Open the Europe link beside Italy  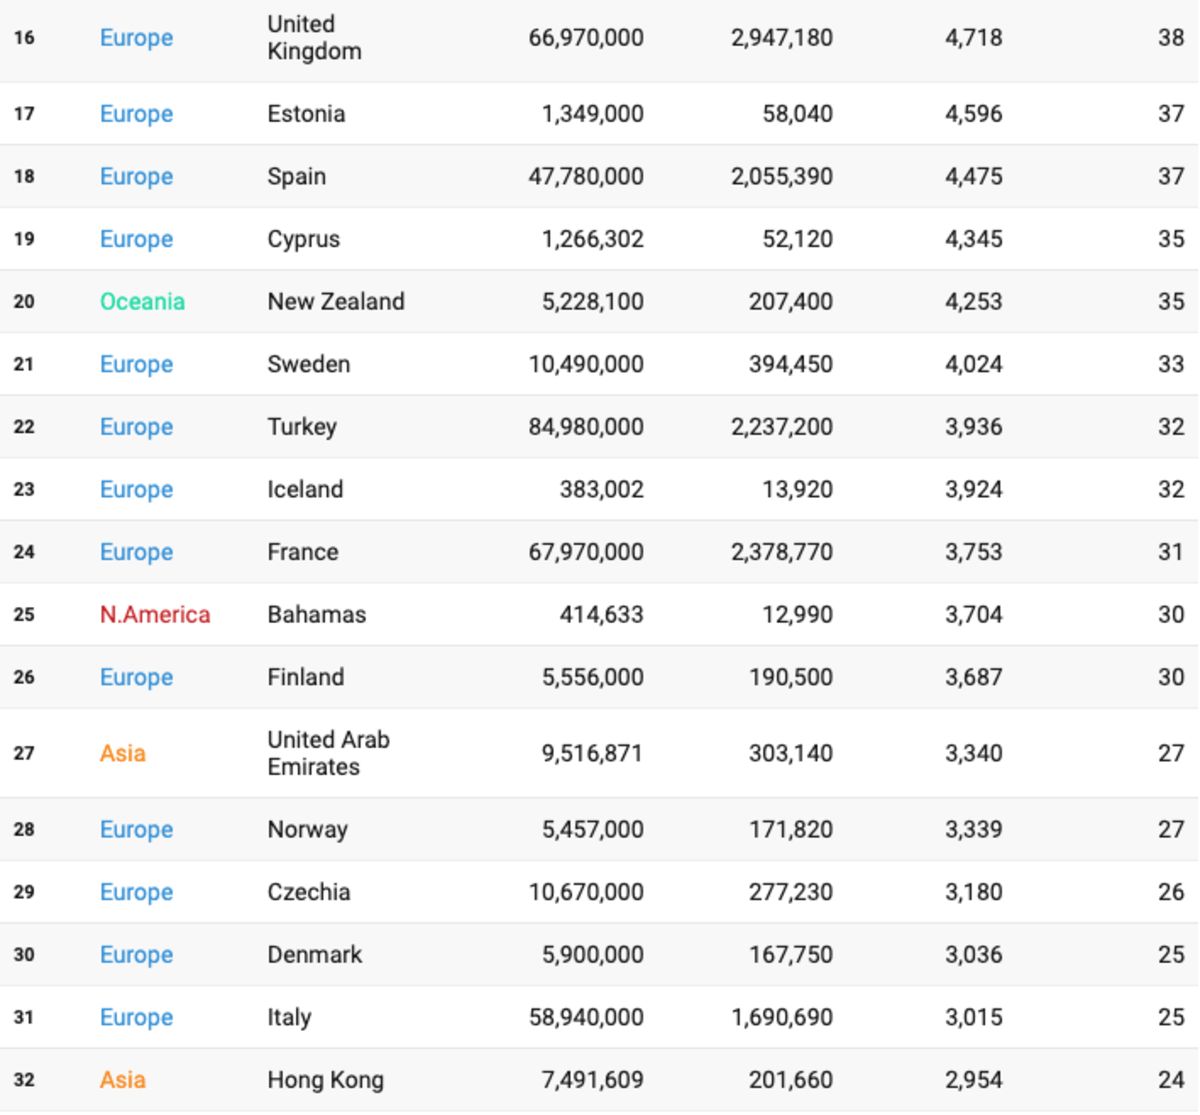pos(136,1018)
